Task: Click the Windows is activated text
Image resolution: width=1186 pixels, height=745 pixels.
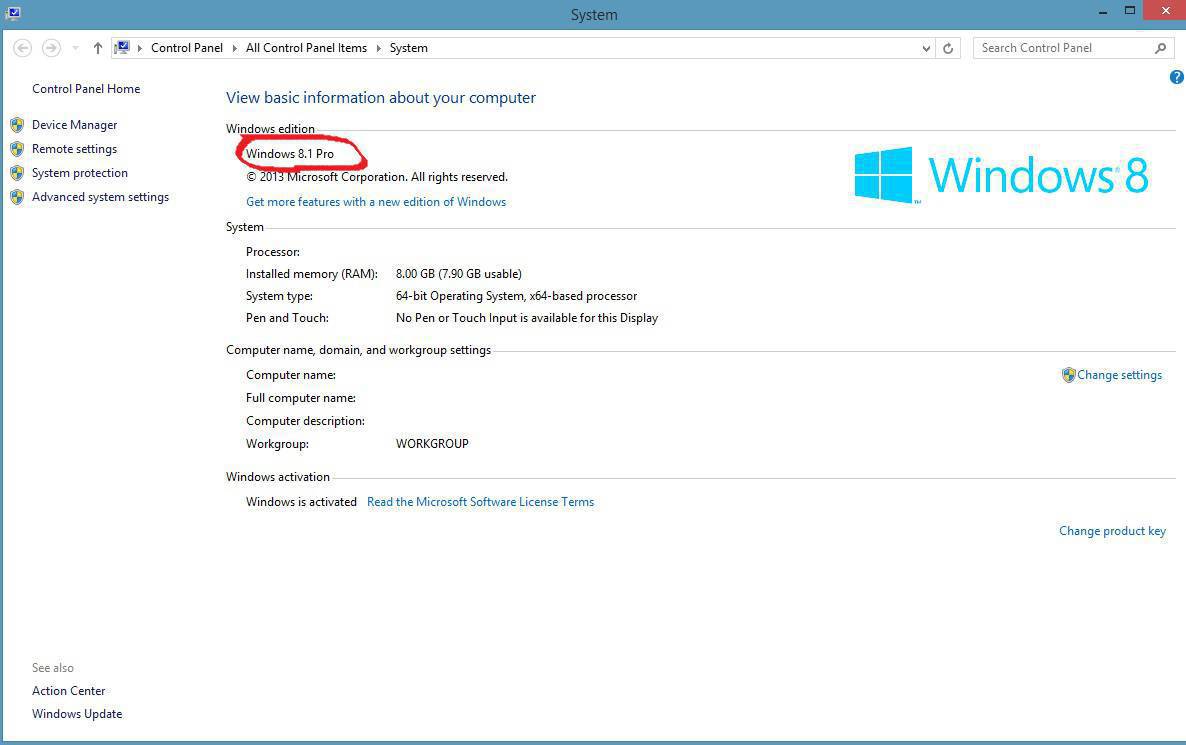Action: click(301, 502)
